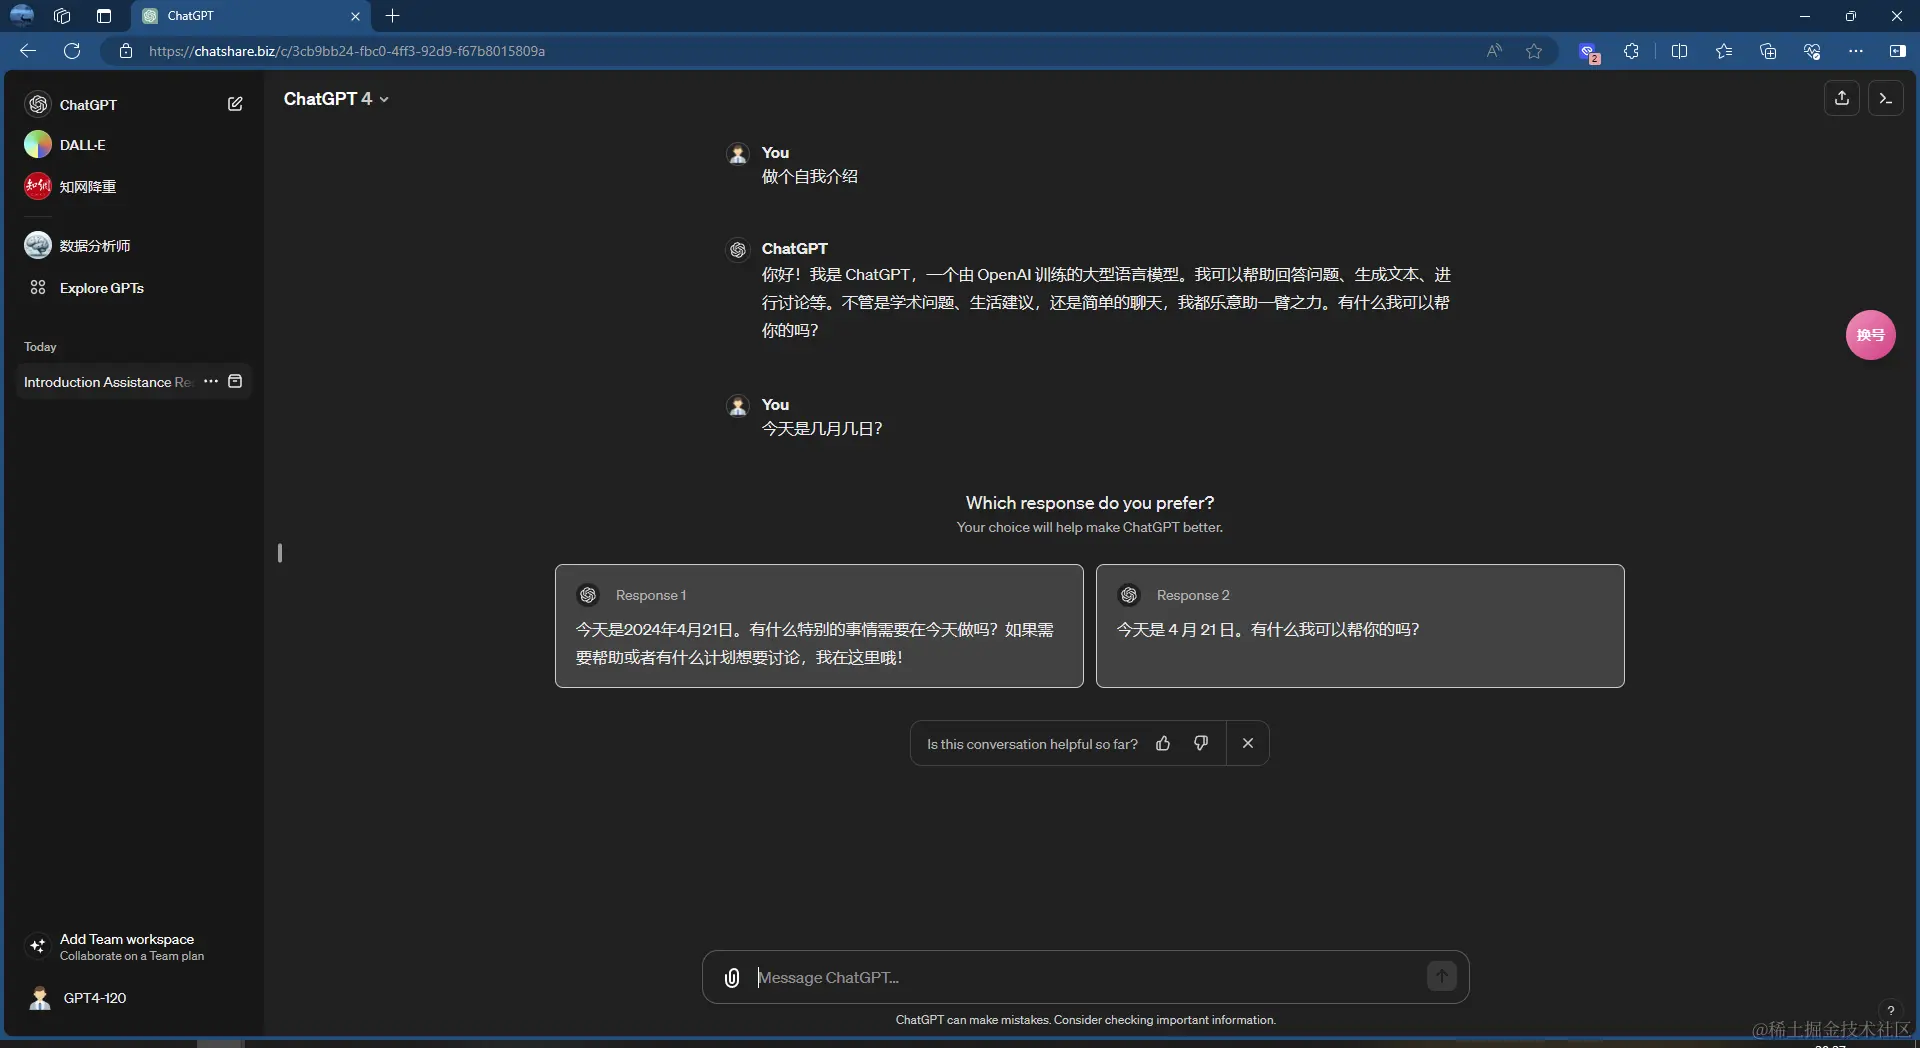Collapse the sidebar with the handle
The width and height of the screenshot is (1920, 1048).
280,553
